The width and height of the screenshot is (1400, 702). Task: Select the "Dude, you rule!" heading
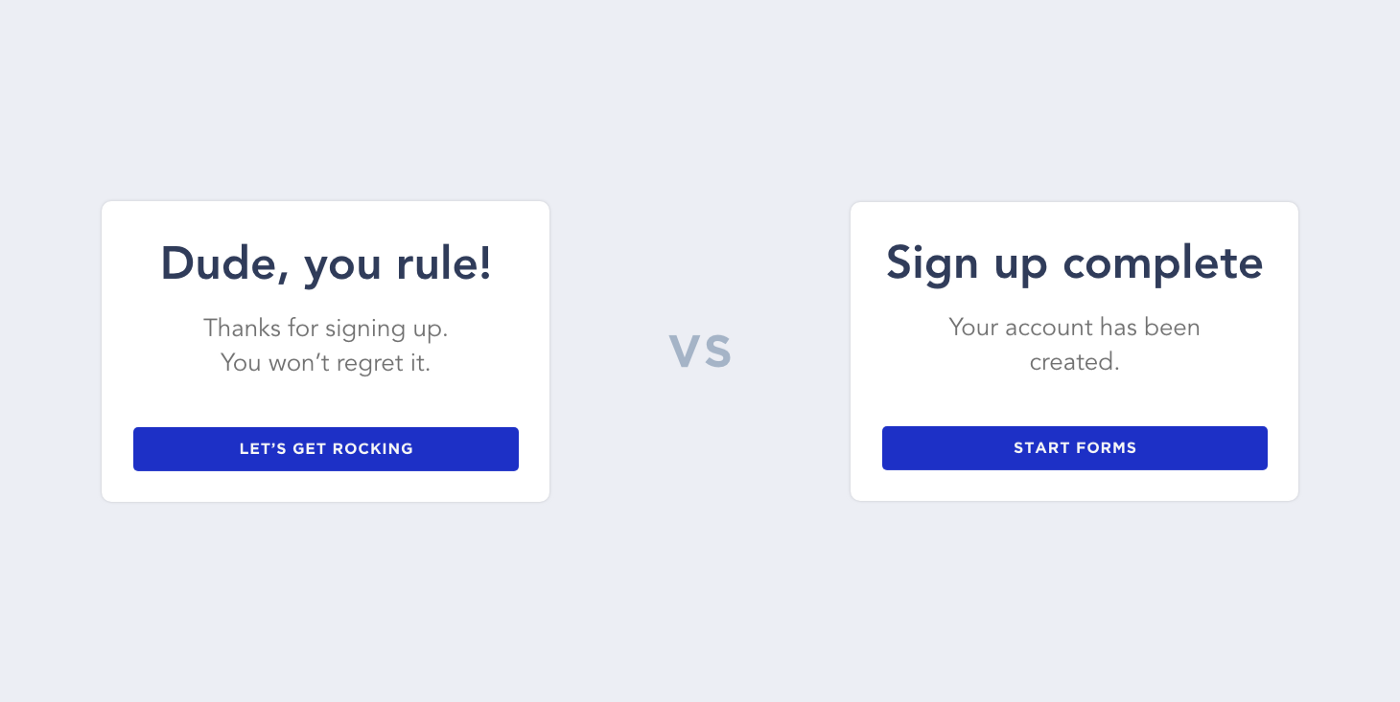point(326,264)
